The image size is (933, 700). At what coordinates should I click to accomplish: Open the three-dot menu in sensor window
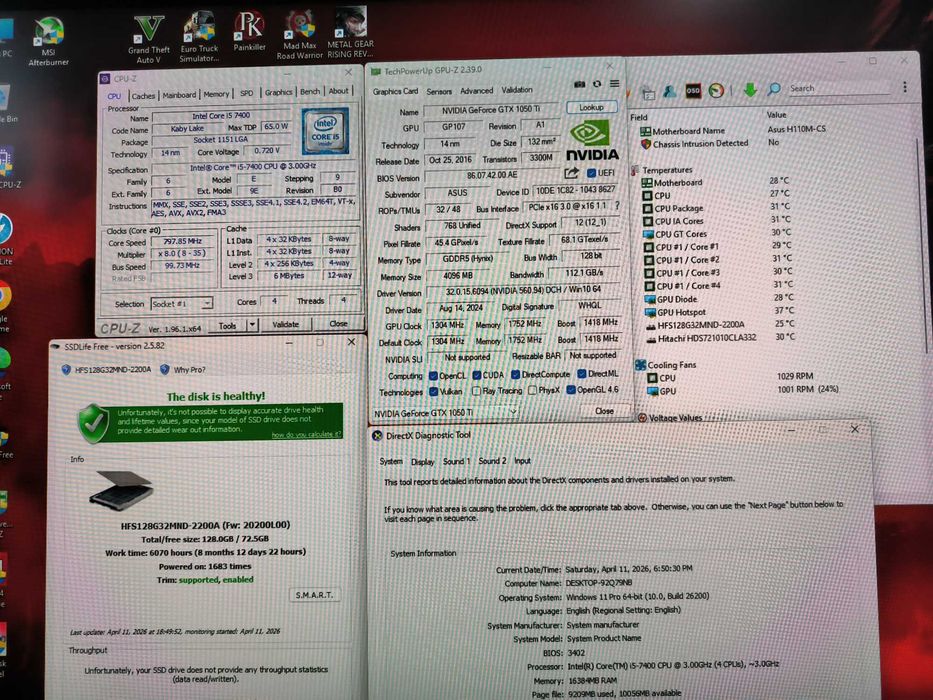point(904,87)
